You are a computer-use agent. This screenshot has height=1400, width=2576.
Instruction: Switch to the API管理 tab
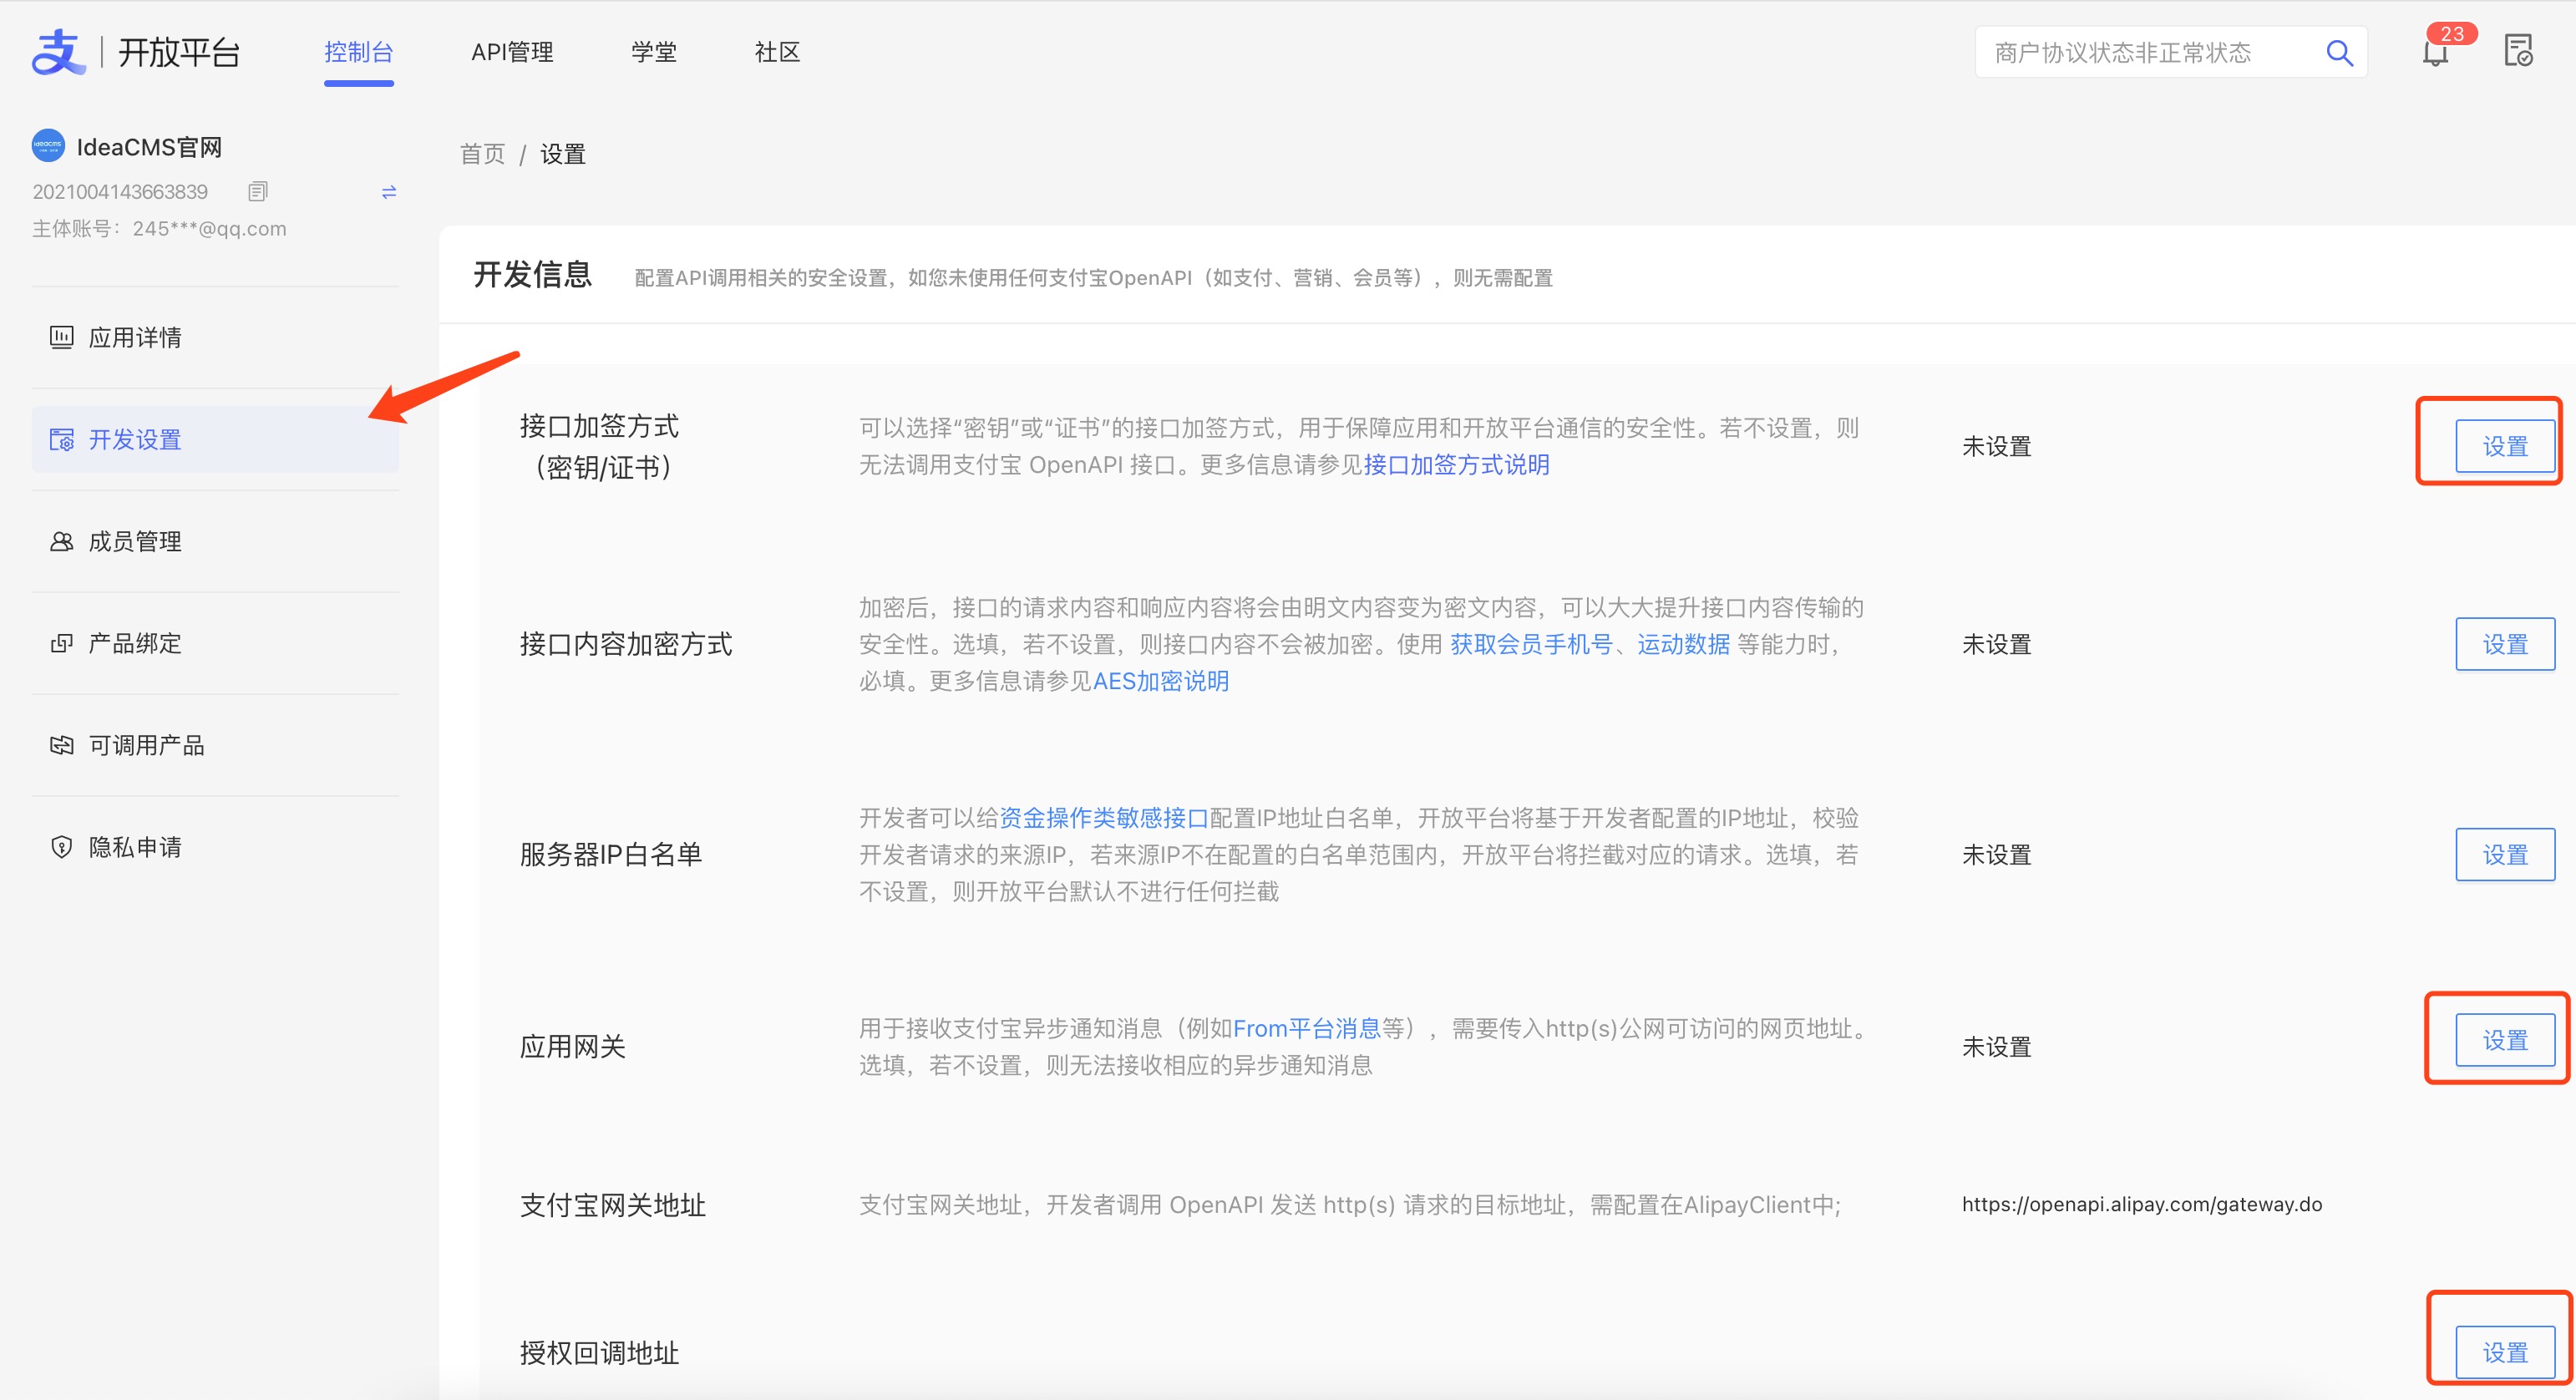coord(512,52)
